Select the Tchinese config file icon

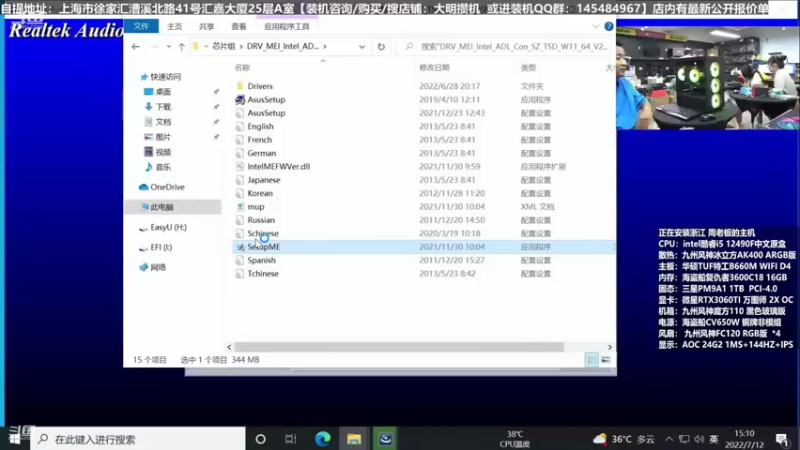pos(240,273)
